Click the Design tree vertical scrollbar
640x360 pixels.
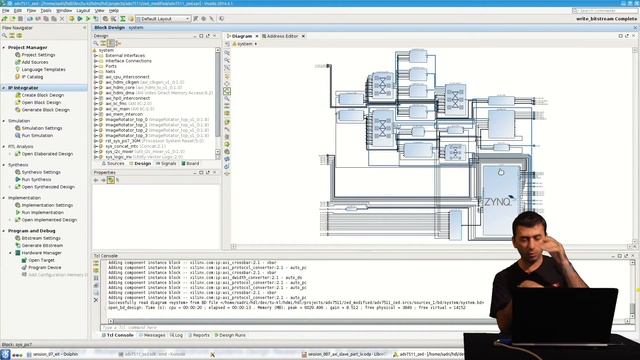[218, 103]
